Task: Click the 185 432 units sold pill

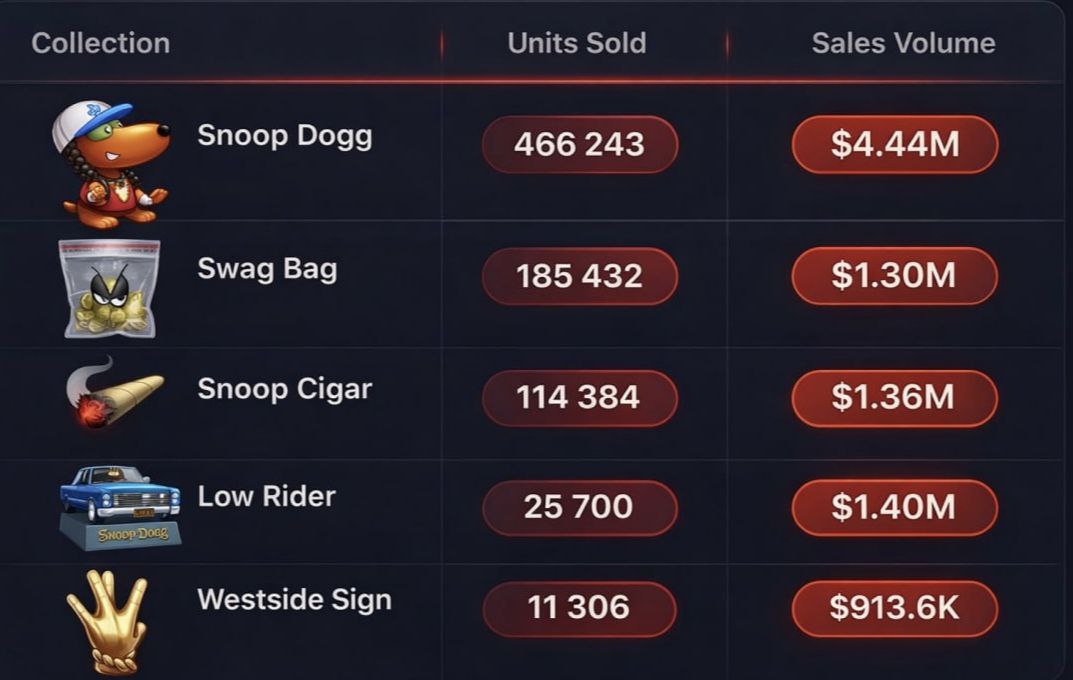Action: pyautogui.click(x=580, y=276)
